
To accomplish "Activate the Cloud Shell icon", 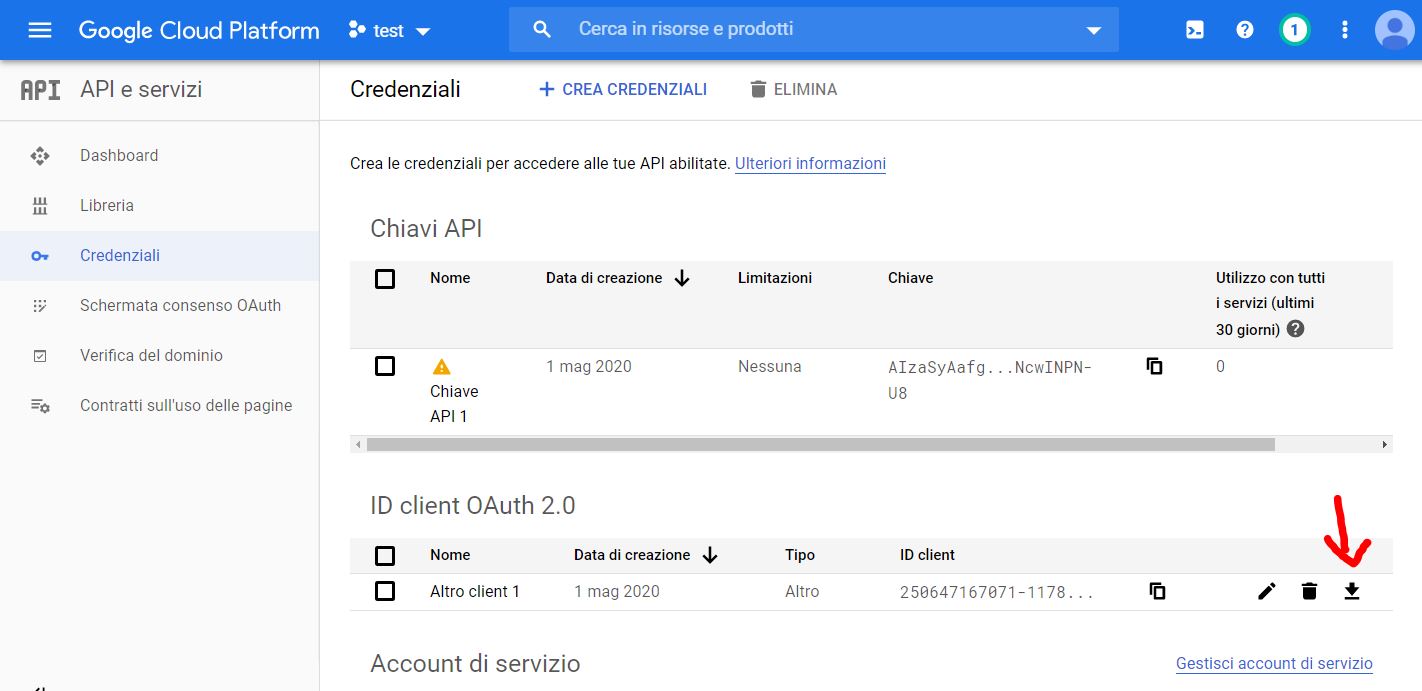I will tap(1195, 30).
